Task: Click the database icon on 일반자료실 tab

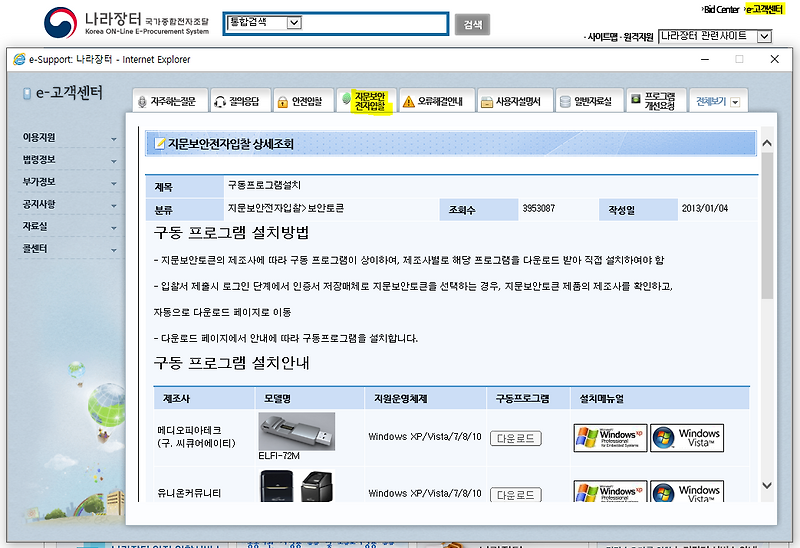Action: (x=565, y=102)
